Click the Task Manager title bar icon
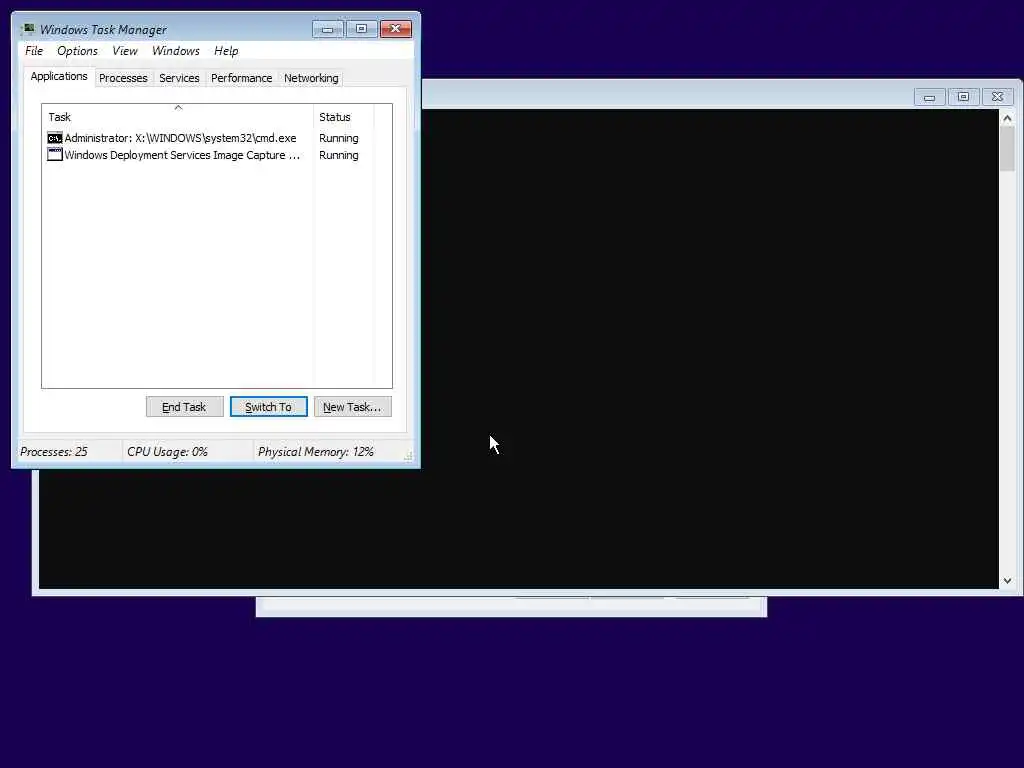This screenshot has width=1024, height=768. point(27,29)
